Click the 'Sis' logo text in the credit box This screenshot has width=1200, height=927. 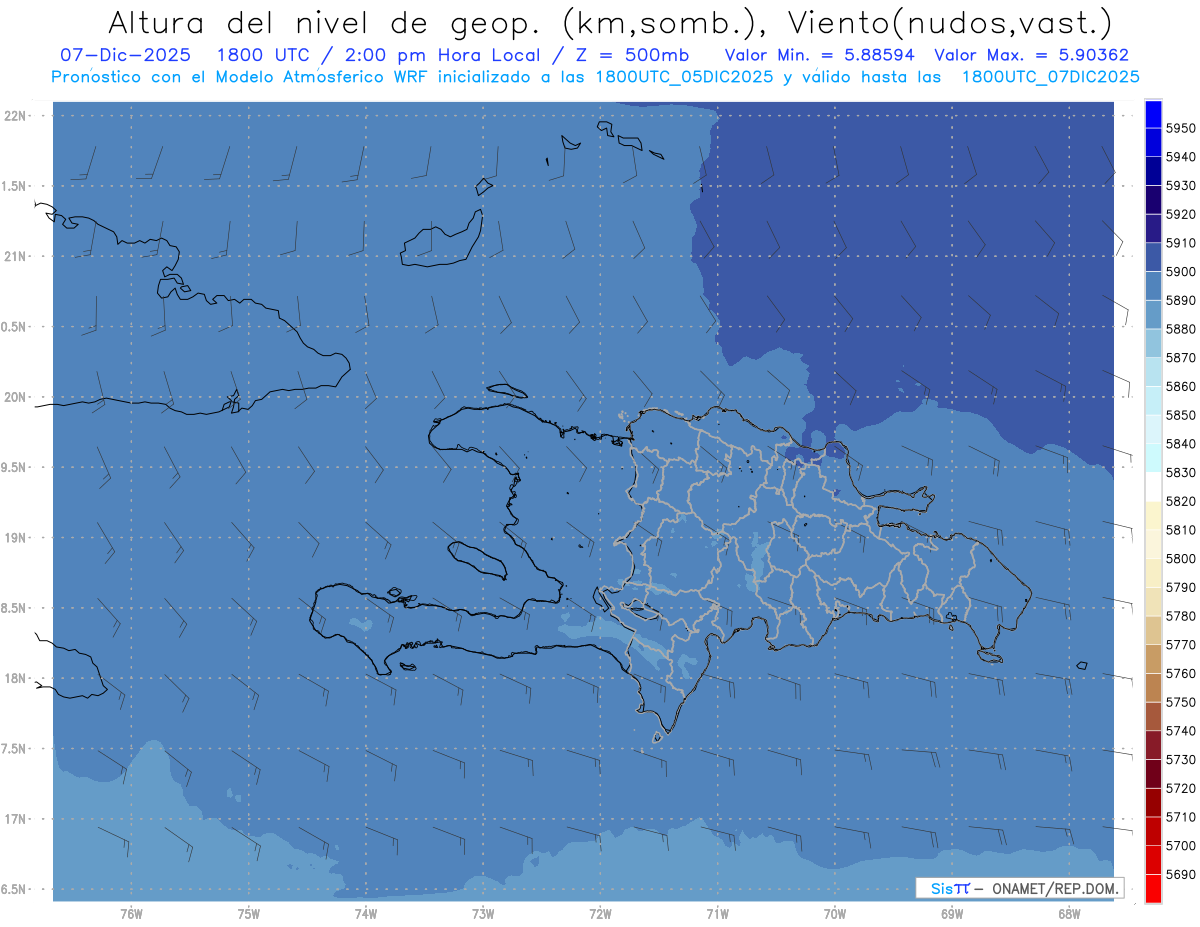[x=941, y=888]
